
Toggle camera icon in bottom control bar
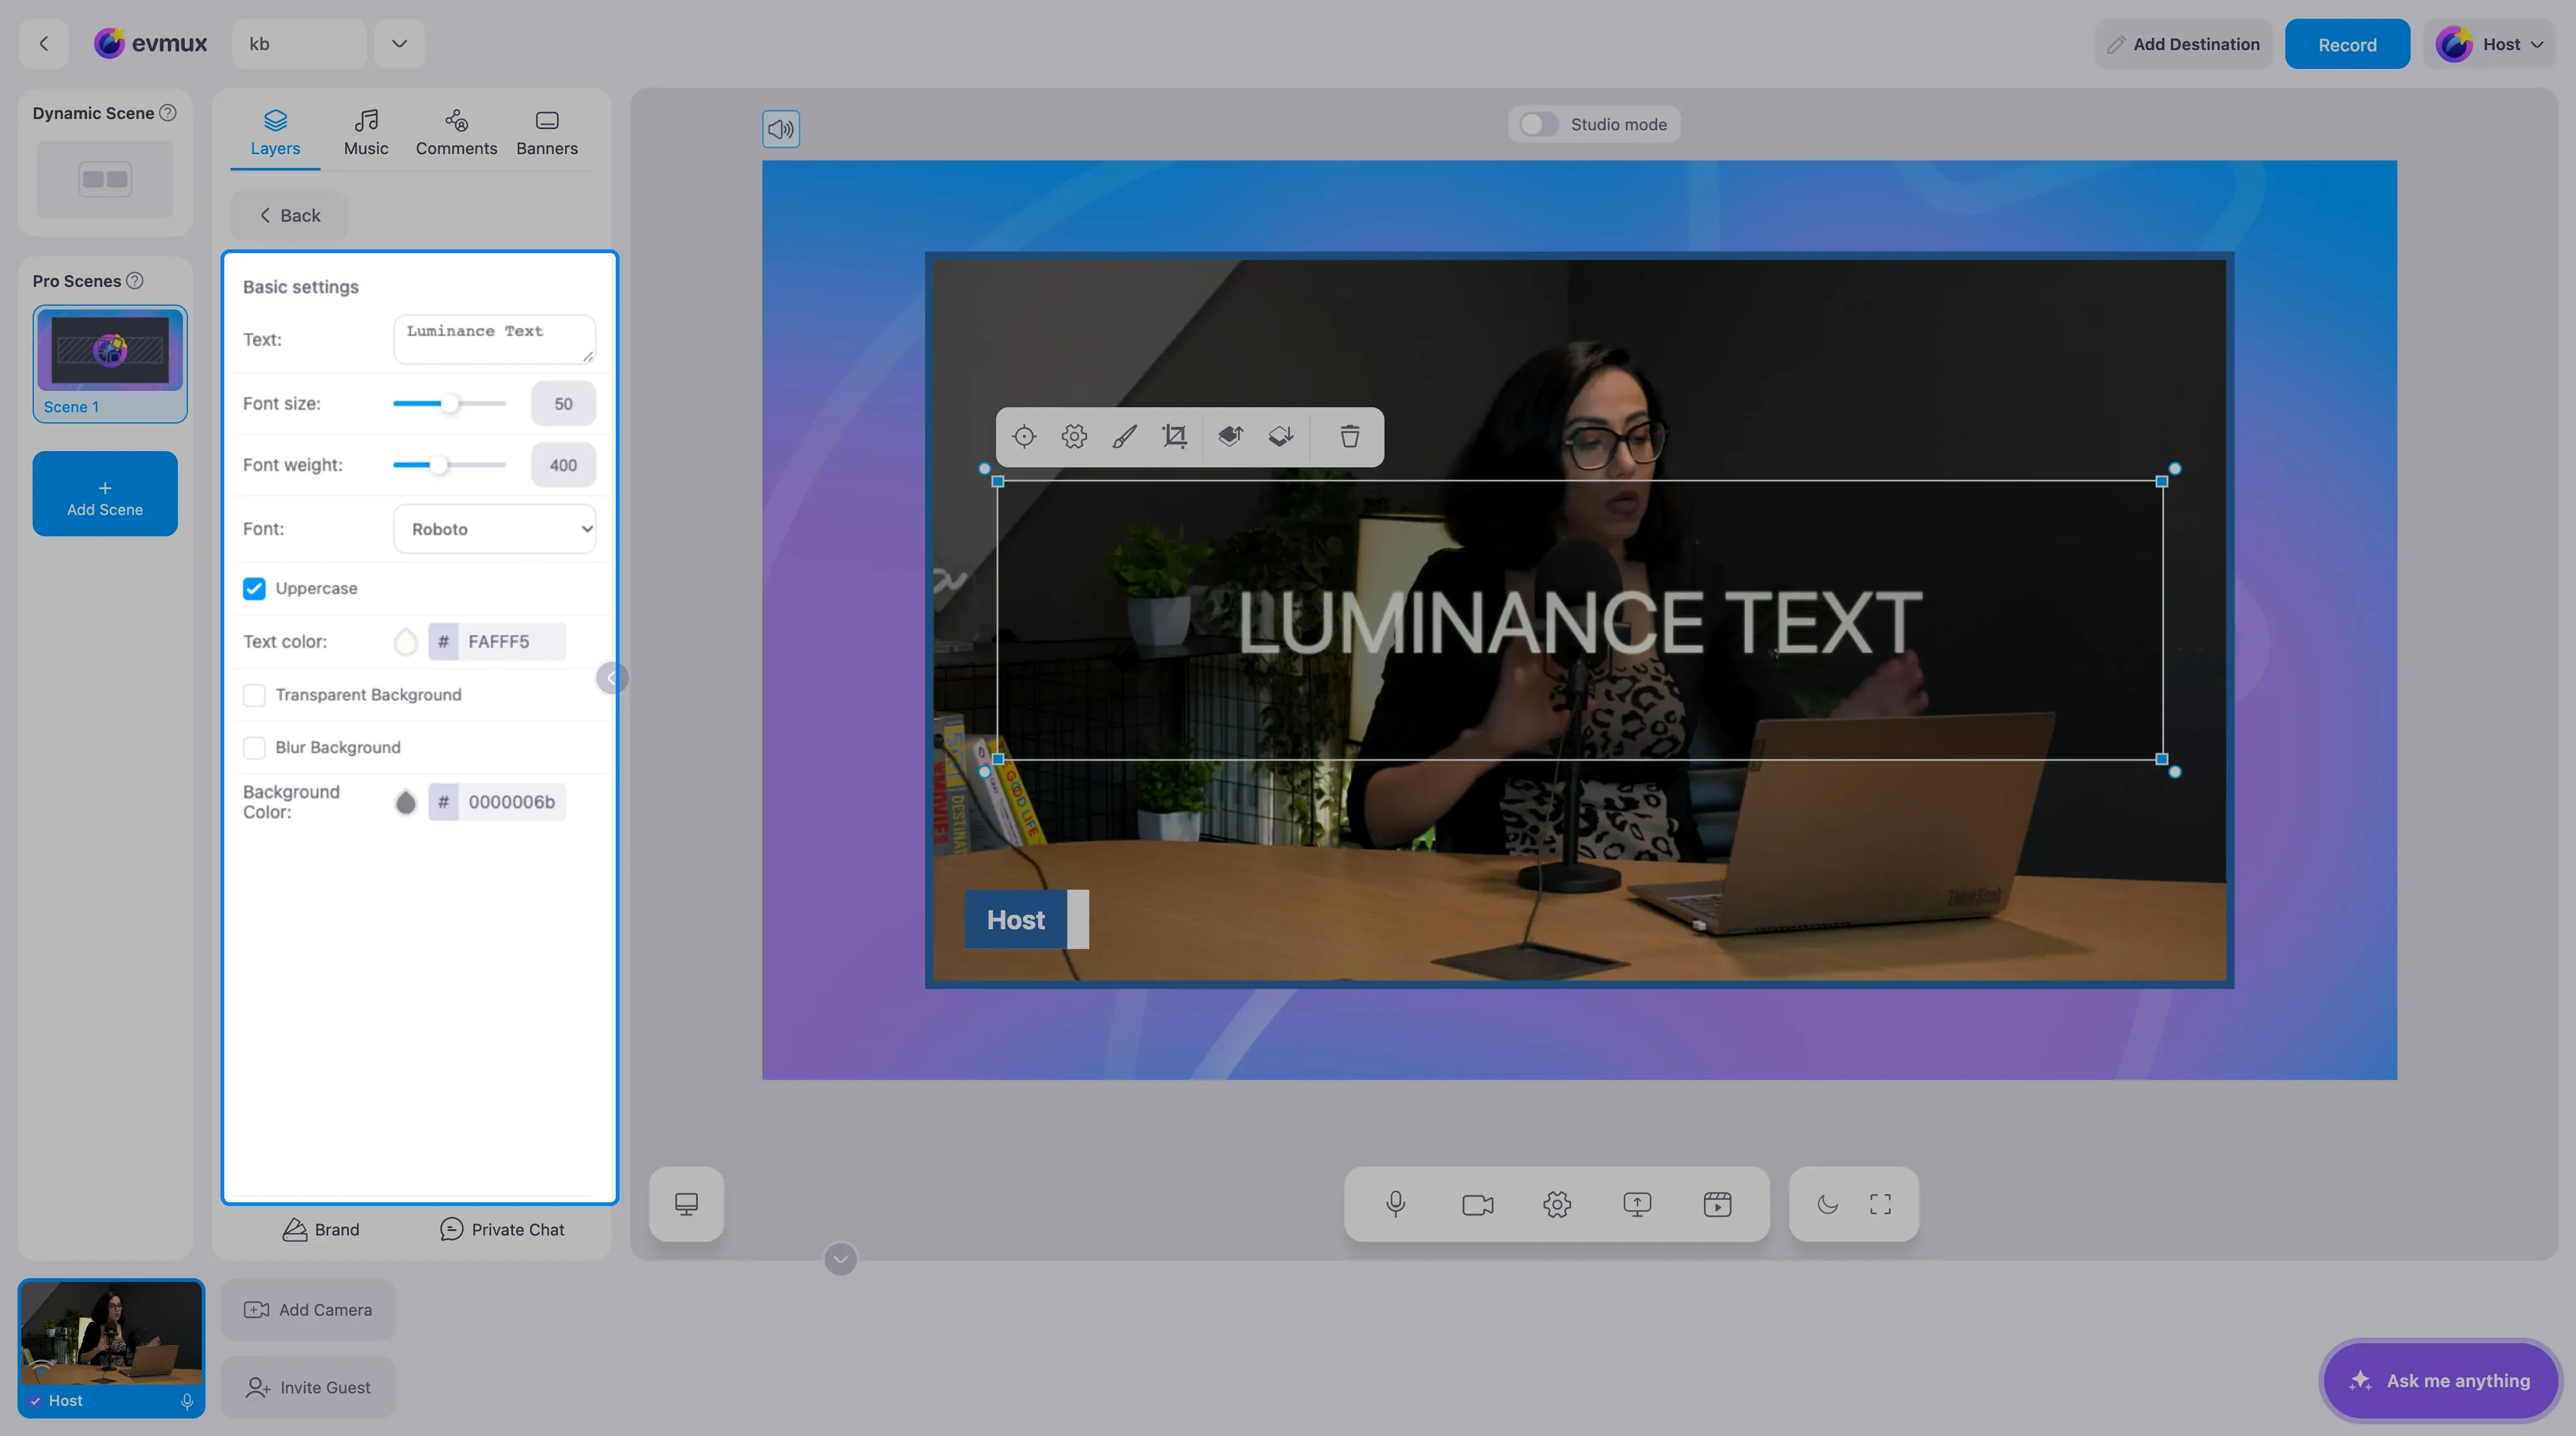tap(1477, 1204)
